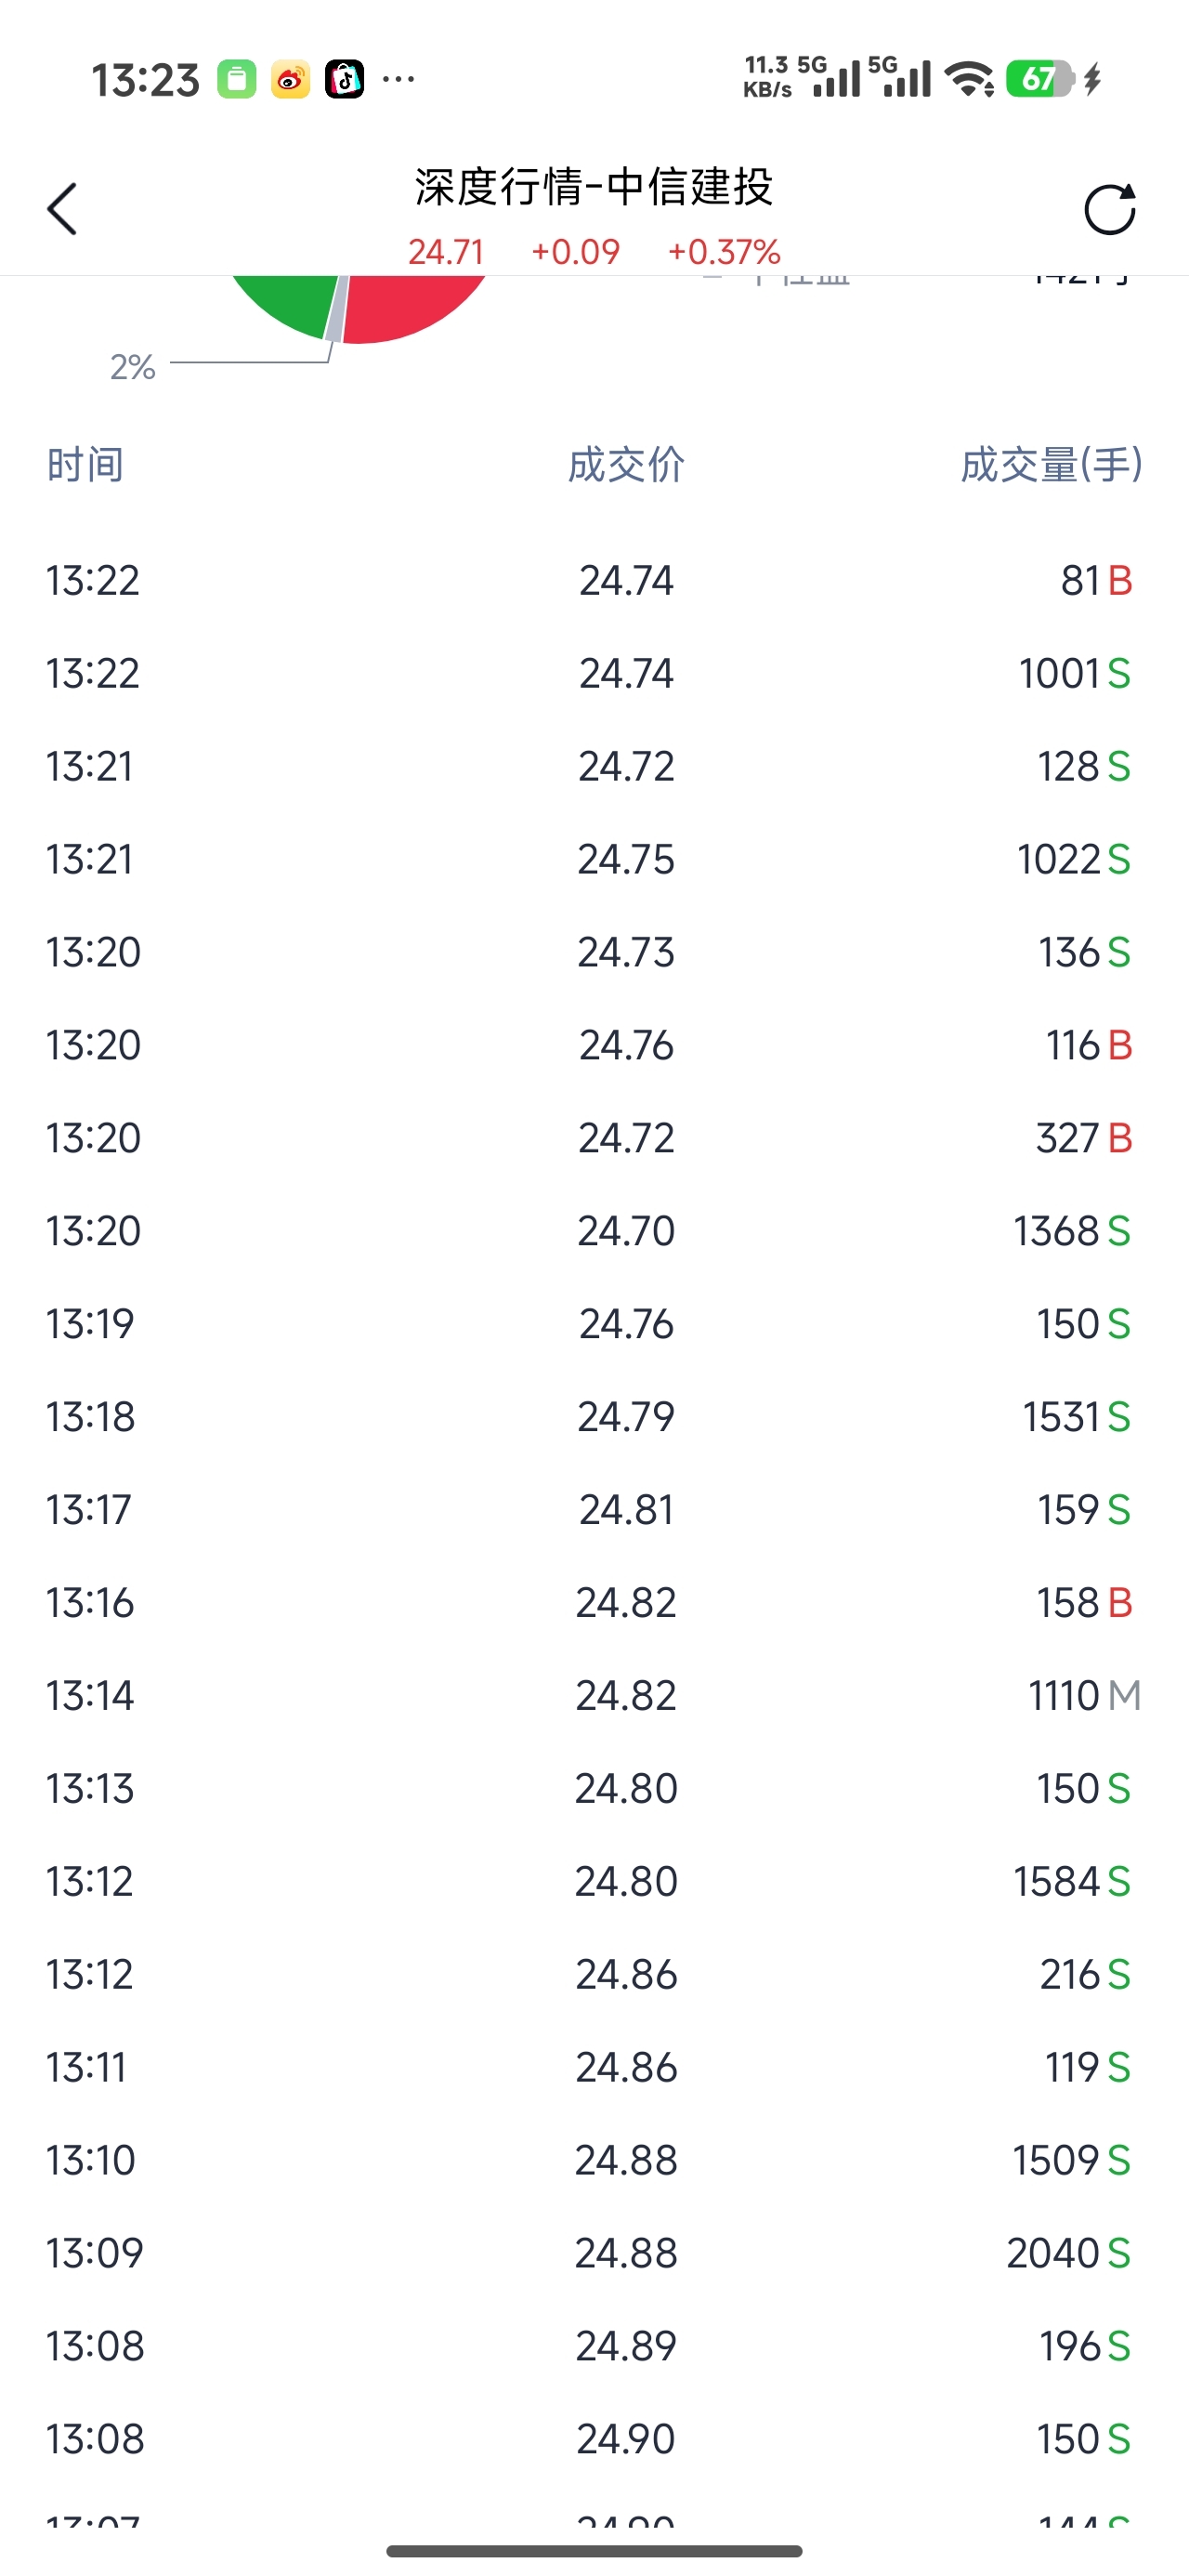
Task: Open the TikTok notification icon
Action: [x=344, y=79]
